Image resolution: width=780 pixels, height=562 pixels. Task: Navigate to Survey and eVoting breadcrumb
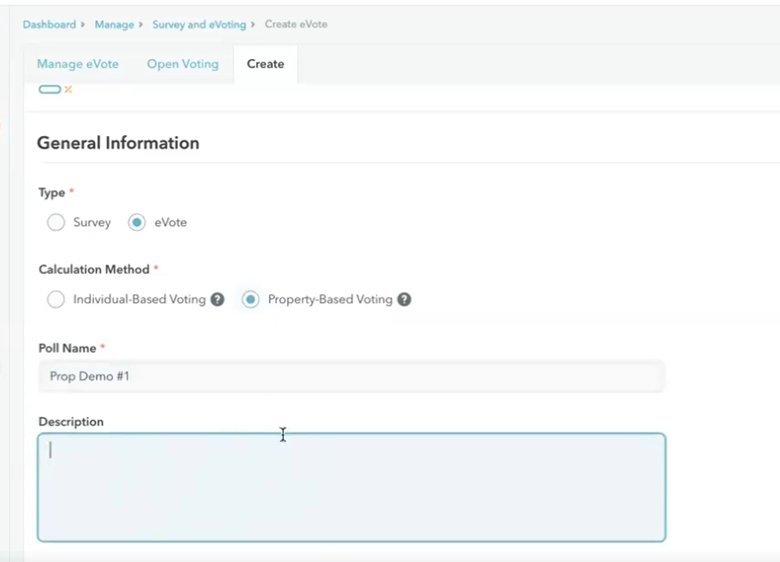[197, 24]
